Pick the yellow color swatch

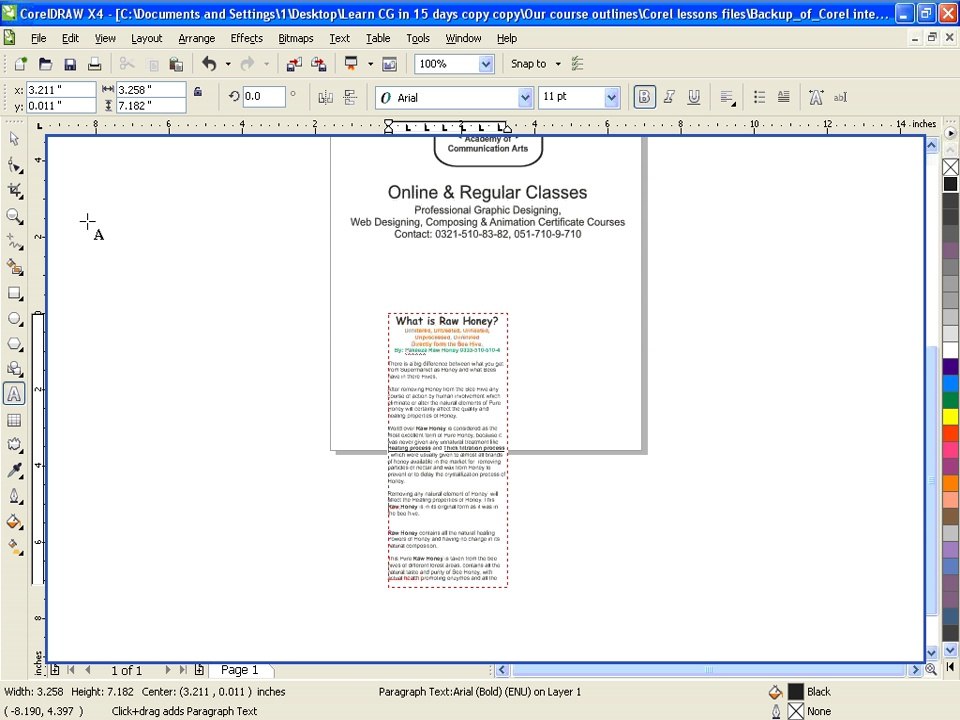(x=950, y=417)
